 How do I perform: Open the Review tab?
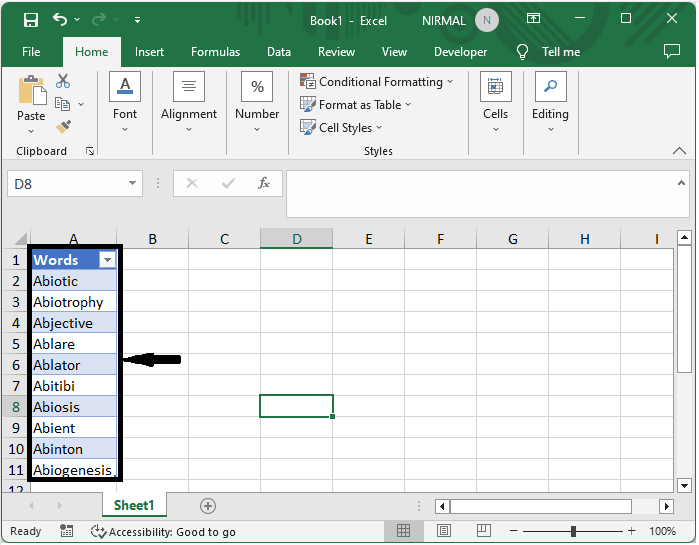coord(336,52)
